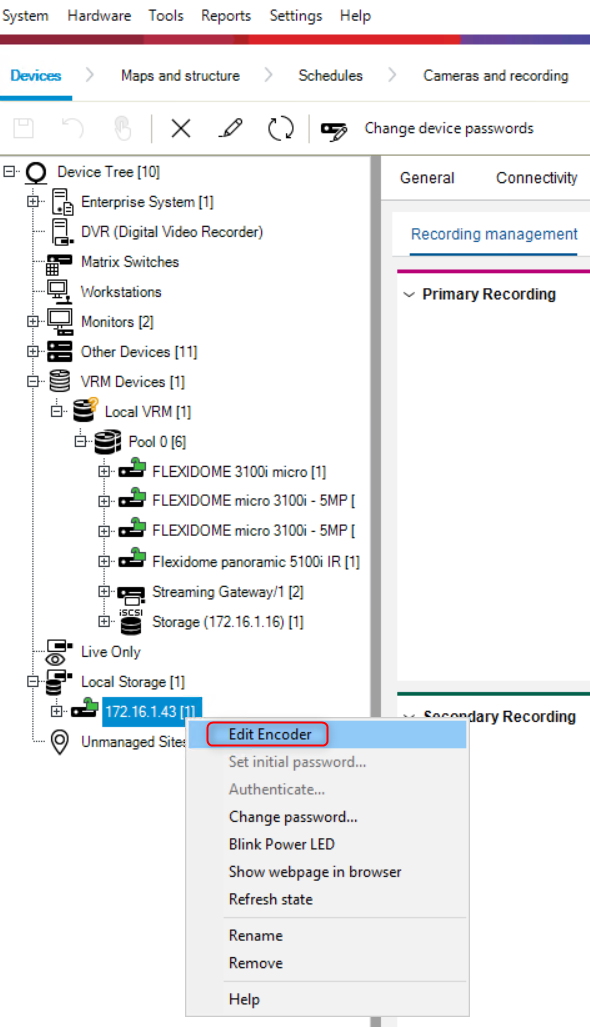Click the Change device passwords icon
This screenshot has height=1027, width=590.
[334, 130]
